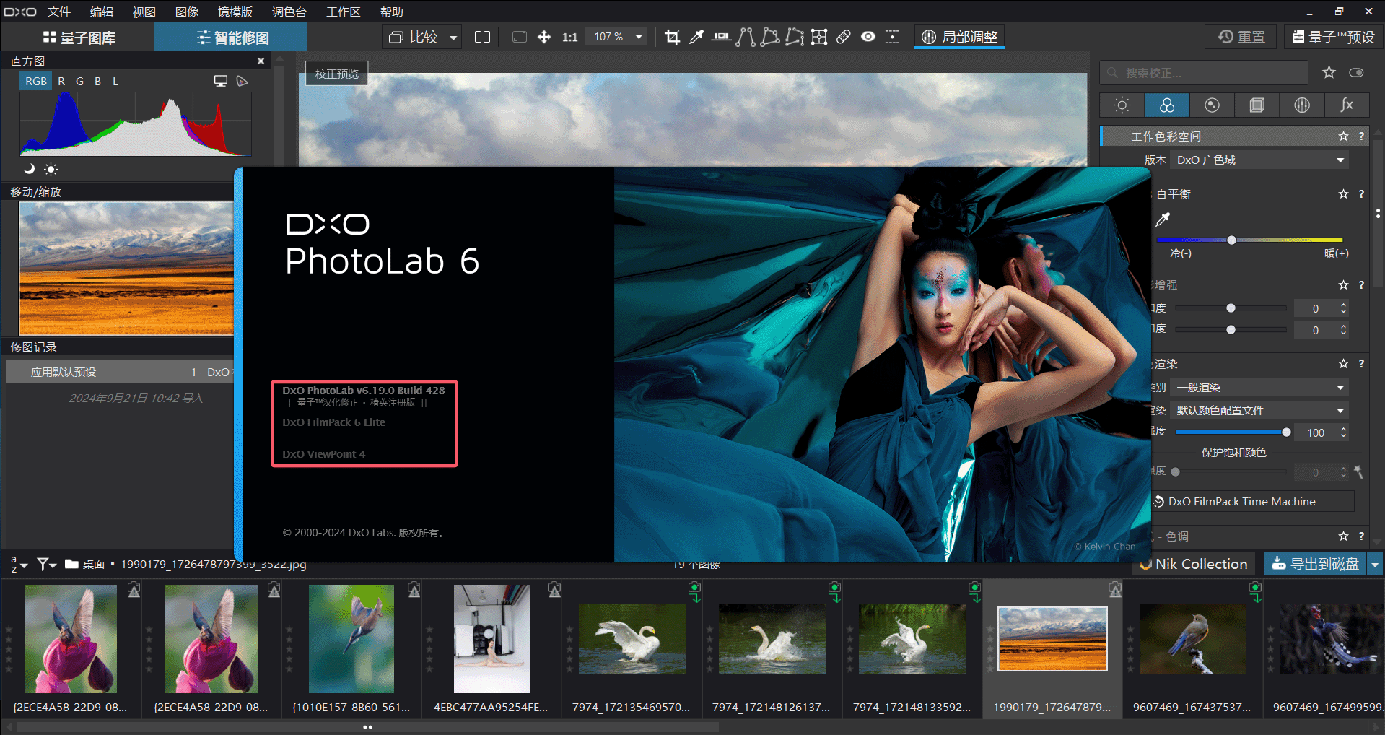This screenshot has height=735, width=1385.
Task: Switch to fullscreen viewer mode
Action: pos(482,37)
